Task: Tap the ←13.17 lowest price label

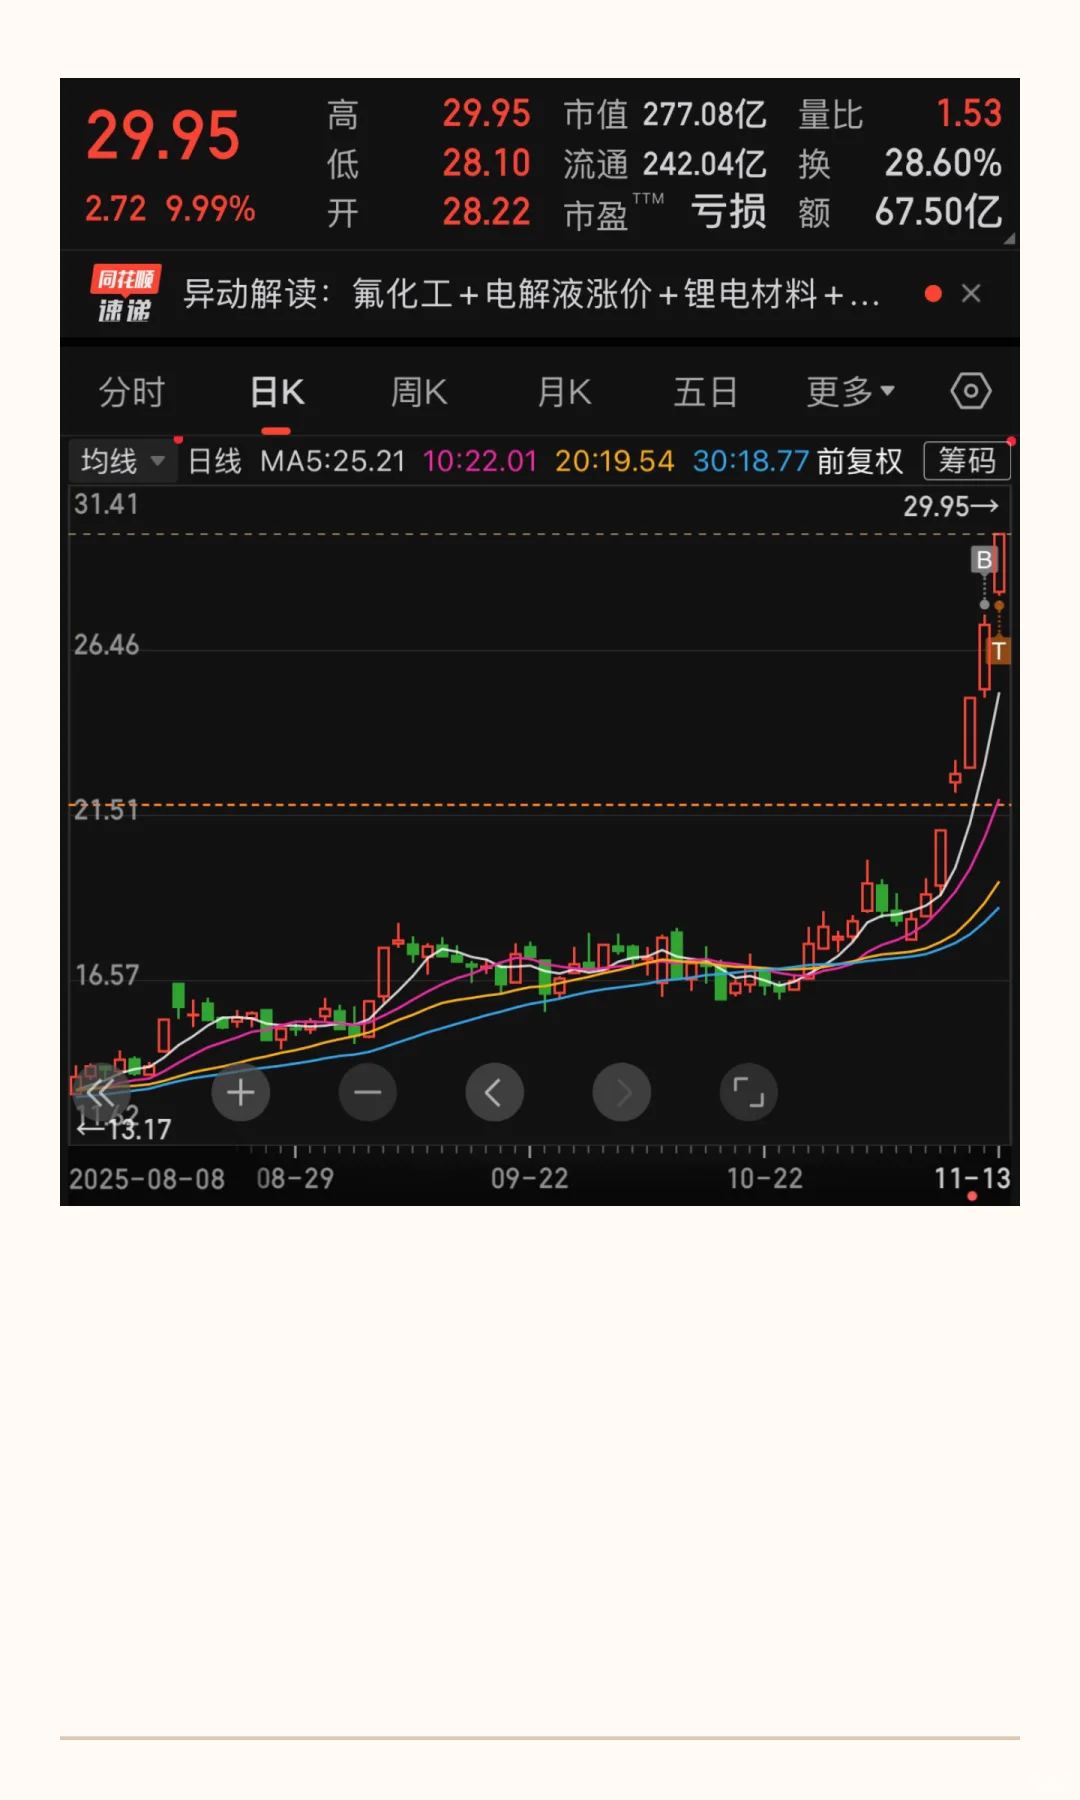Action: (x=124, y=1129)
